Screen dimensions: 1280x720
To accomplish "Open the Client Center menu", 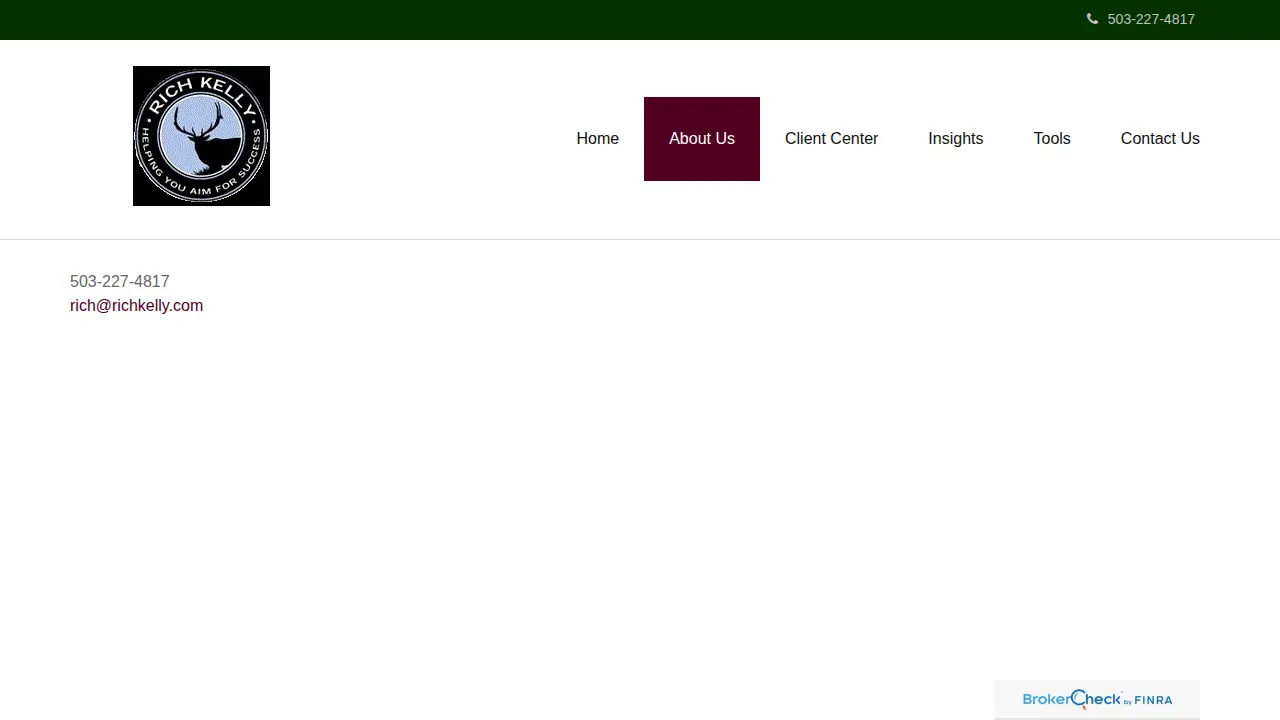I will click(x=832, y=139).
